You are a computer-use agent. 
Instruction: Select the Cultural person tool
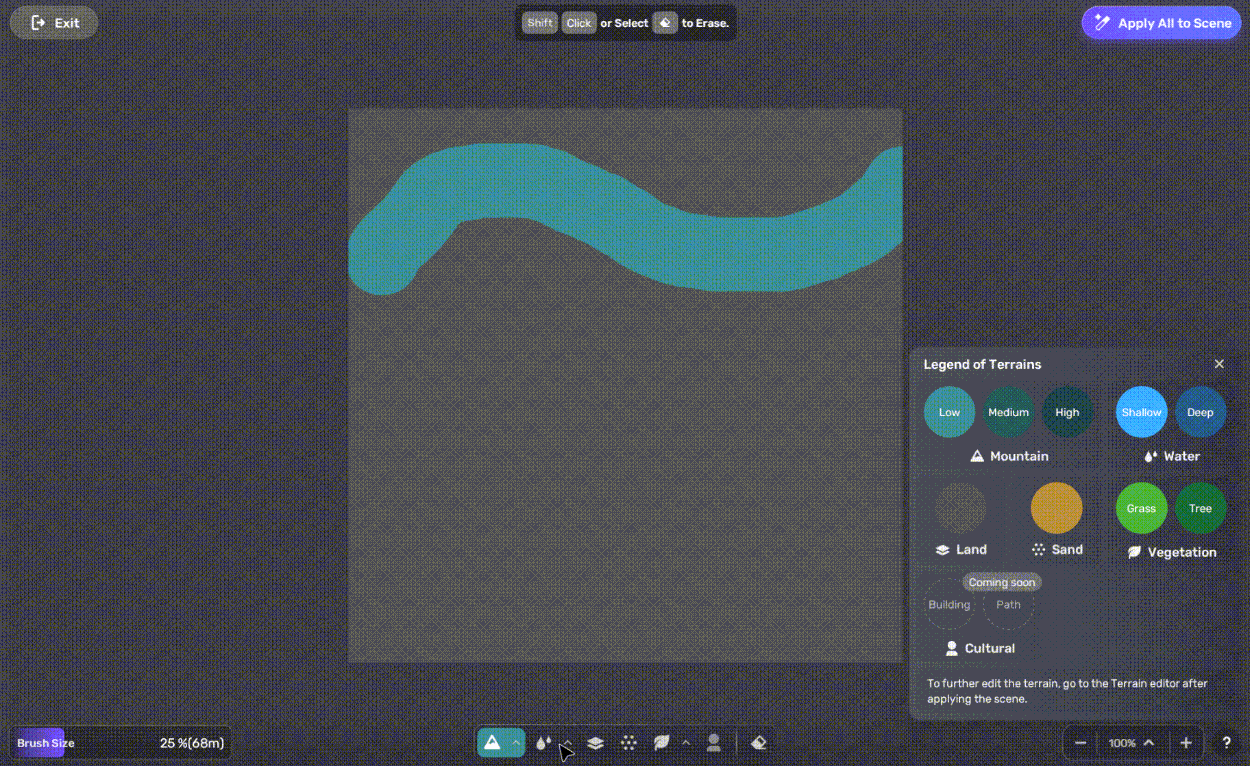click(714, 743)
